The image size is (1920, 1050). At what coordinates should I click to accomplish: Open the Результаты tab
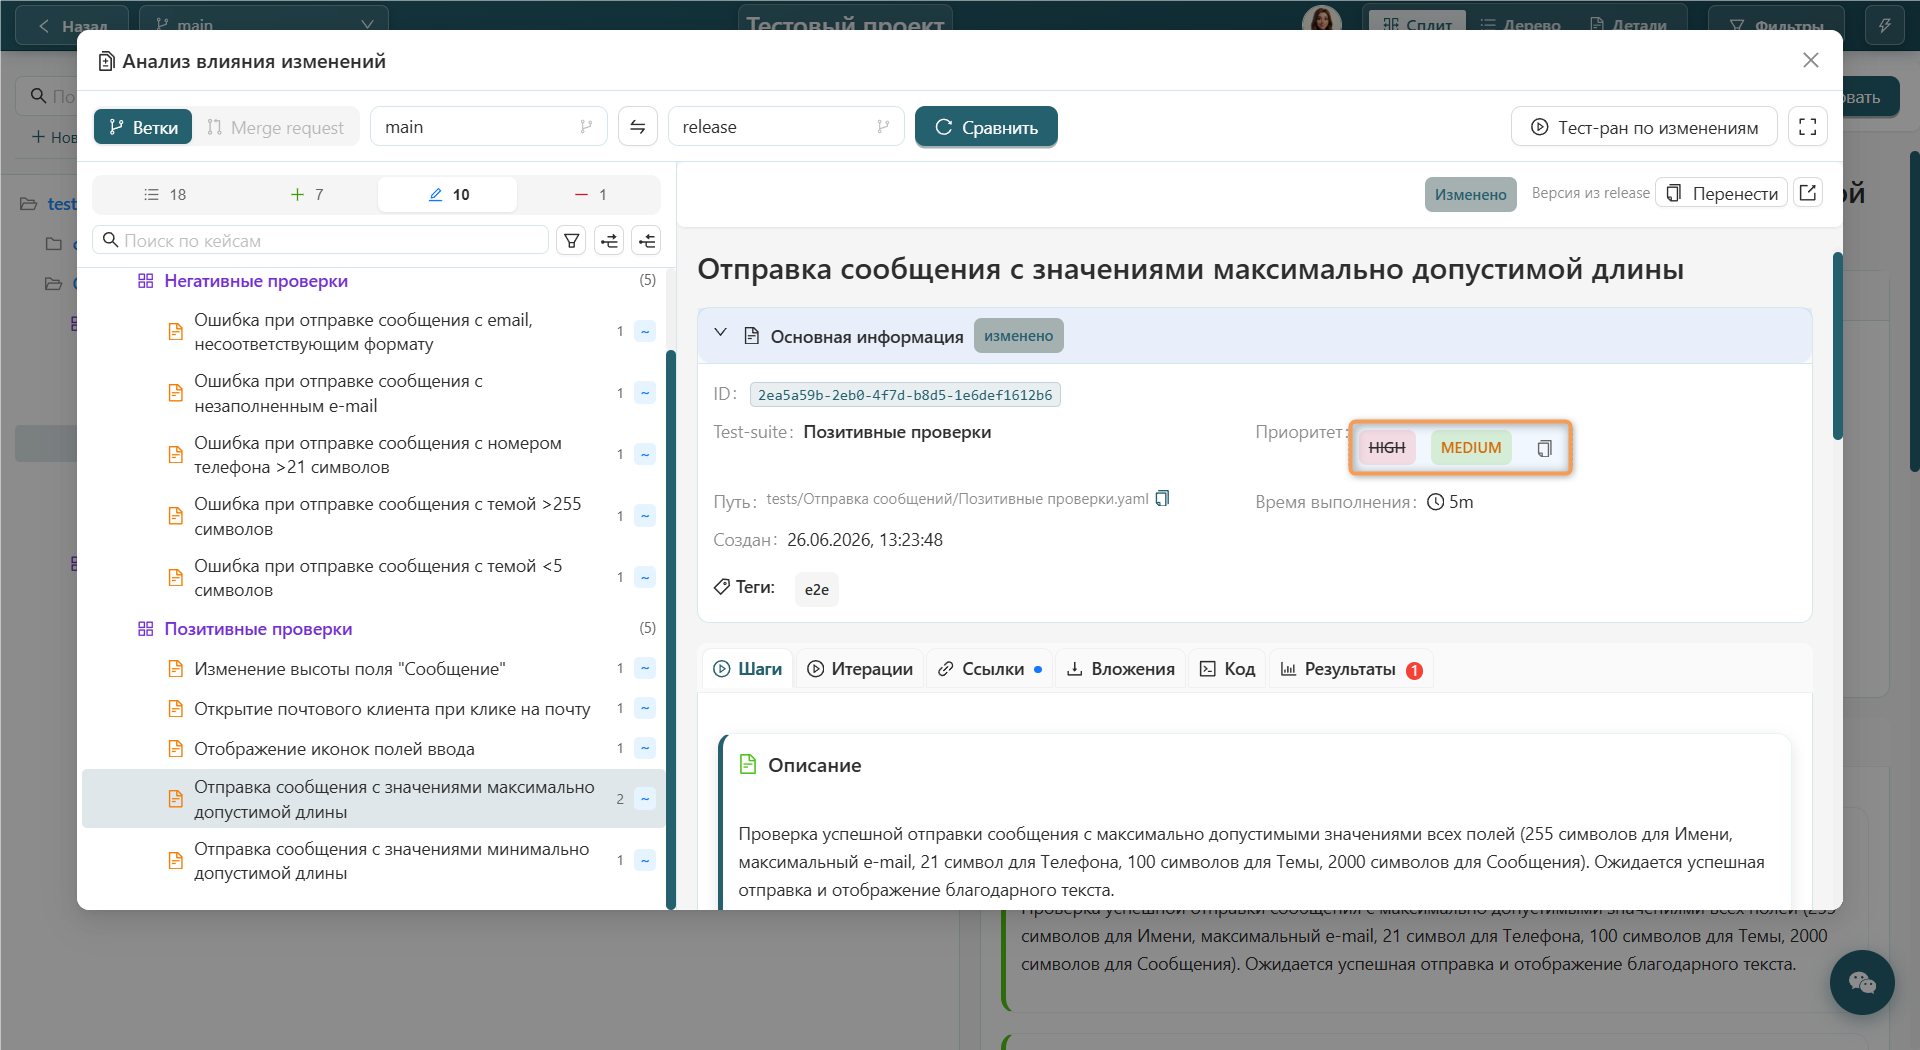point(1351,669)
